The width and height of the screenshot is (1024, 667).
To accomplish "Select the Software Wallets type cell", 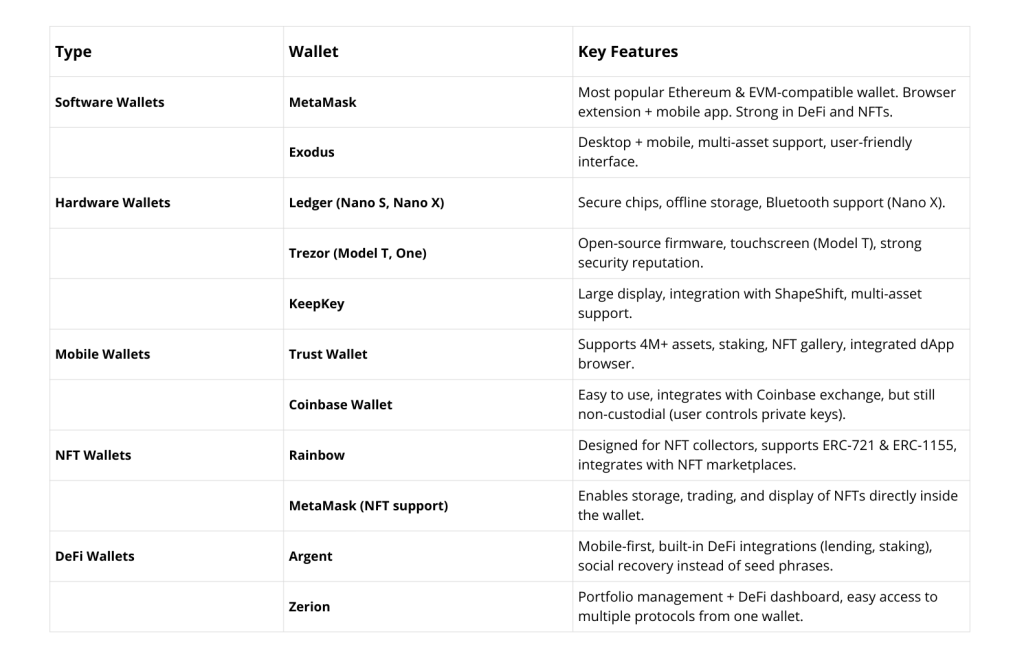I will [x=110, y=102].
